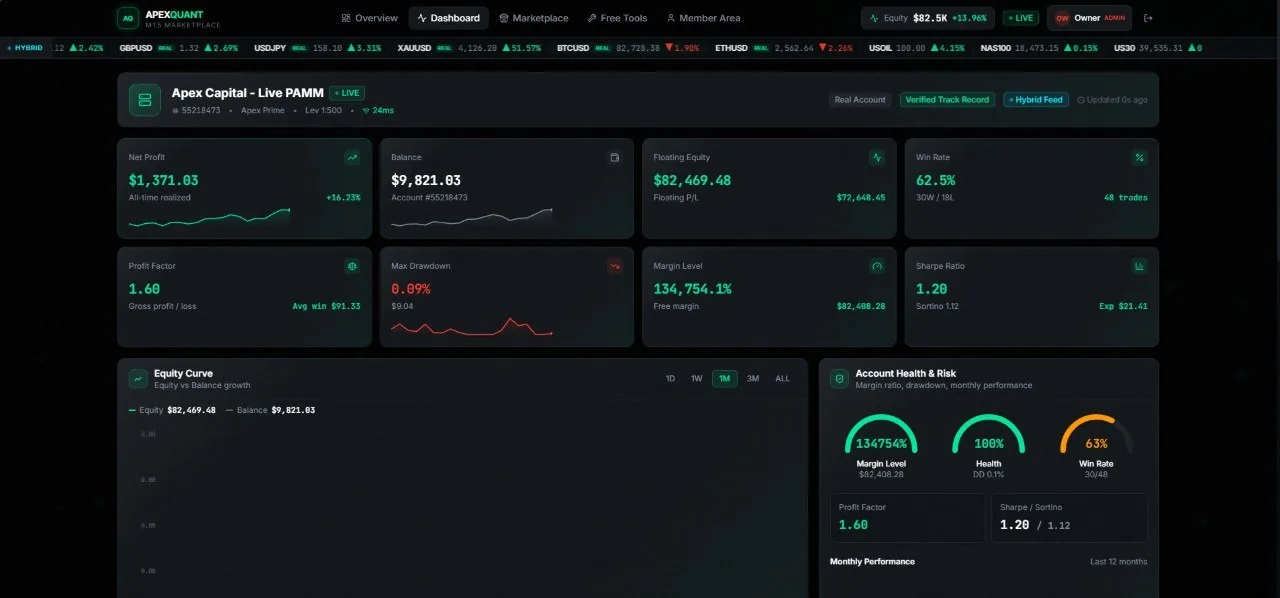Click the Updated 0s ago clock text
The width and height of the screenshot is (1280, 598).
click(x=1112, y=100)
